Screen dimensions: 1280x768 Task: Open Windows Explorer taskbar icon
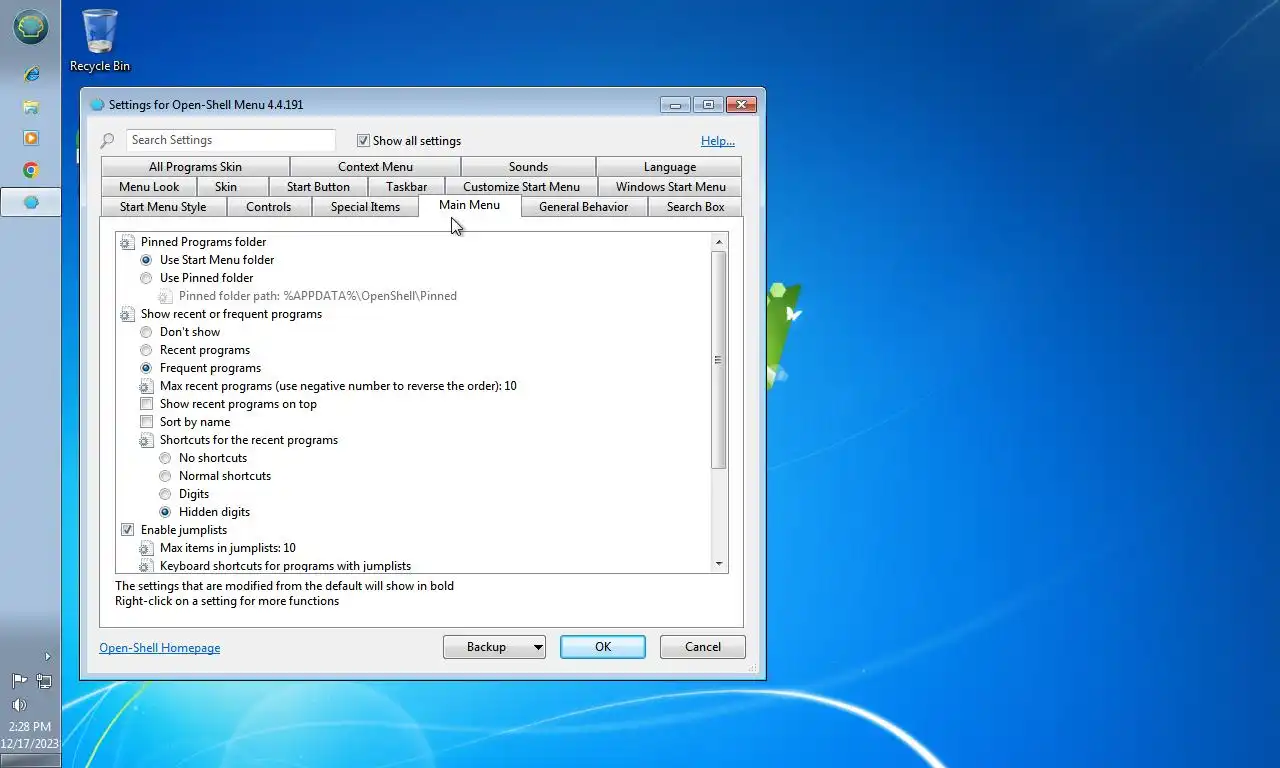tap(31, 106)
